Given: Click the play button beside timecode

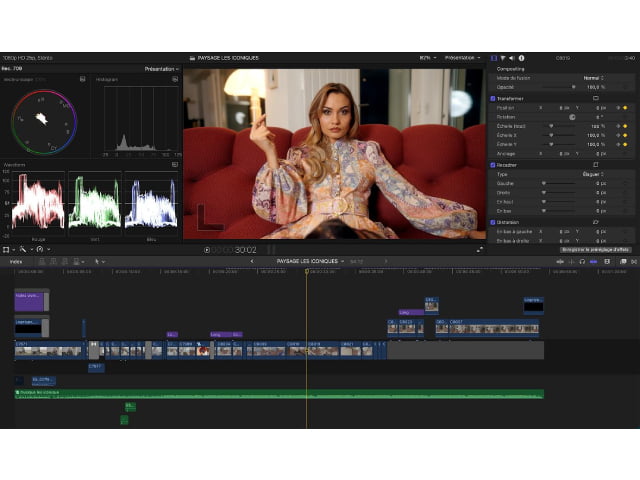Looking at the screenshot, I should [x=207, y=250].
